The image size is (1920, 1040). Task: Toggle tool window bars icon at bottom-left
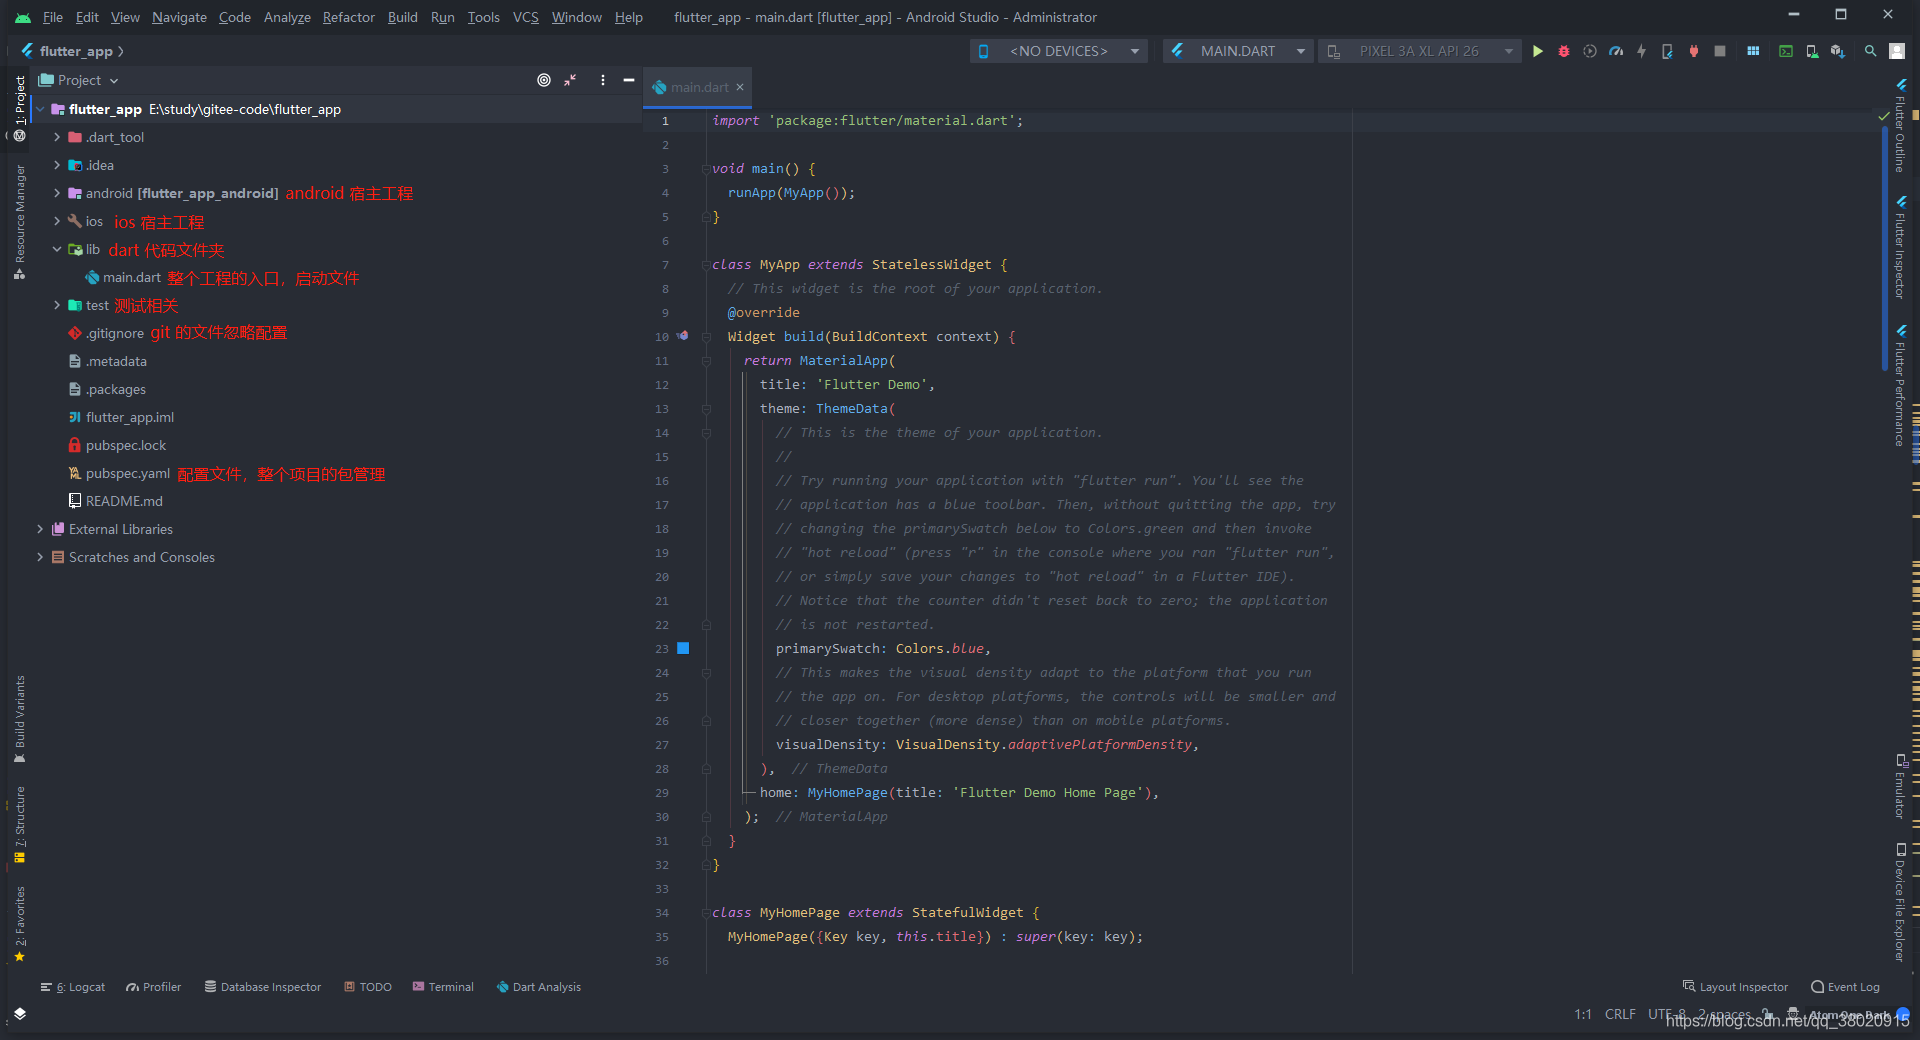tap(20, 1014)
